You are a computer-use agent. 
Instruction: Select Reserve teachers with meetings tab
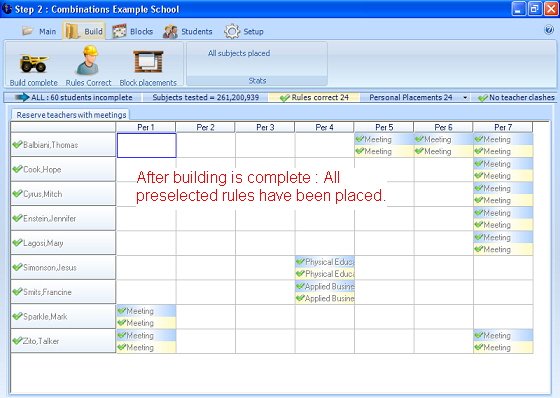71,115
